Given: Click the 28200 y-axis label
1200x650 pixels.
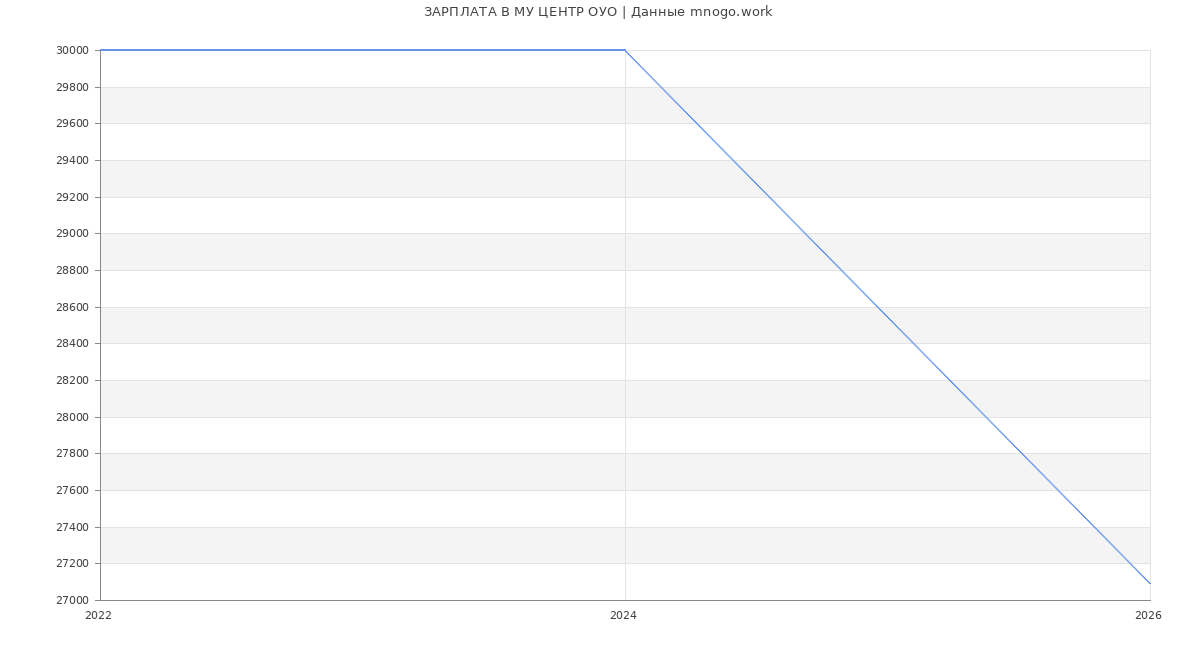Looking at the screenshot, I should [72, 381].
